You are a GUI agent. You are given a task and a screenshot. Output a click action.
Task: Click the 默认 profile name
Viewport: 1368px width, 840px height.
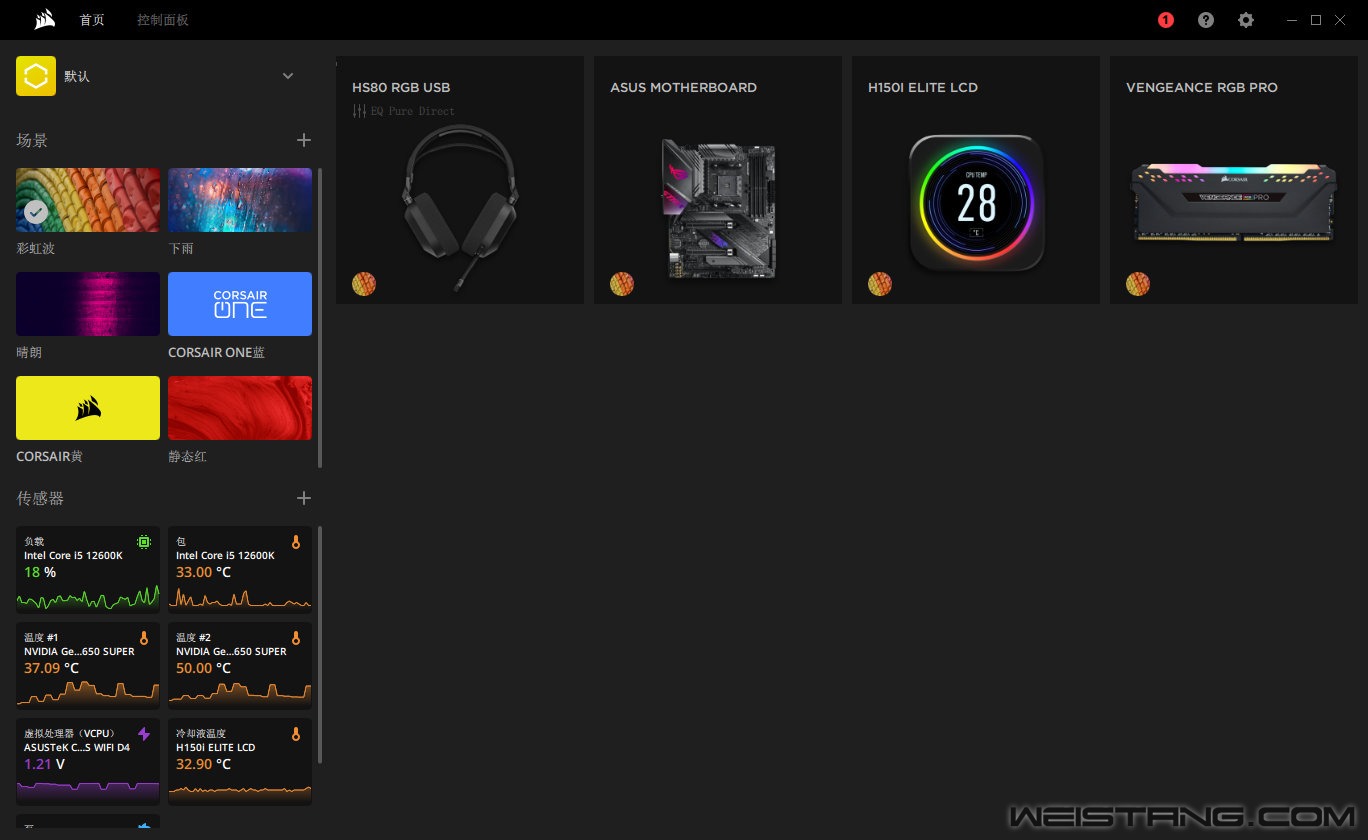77,76
